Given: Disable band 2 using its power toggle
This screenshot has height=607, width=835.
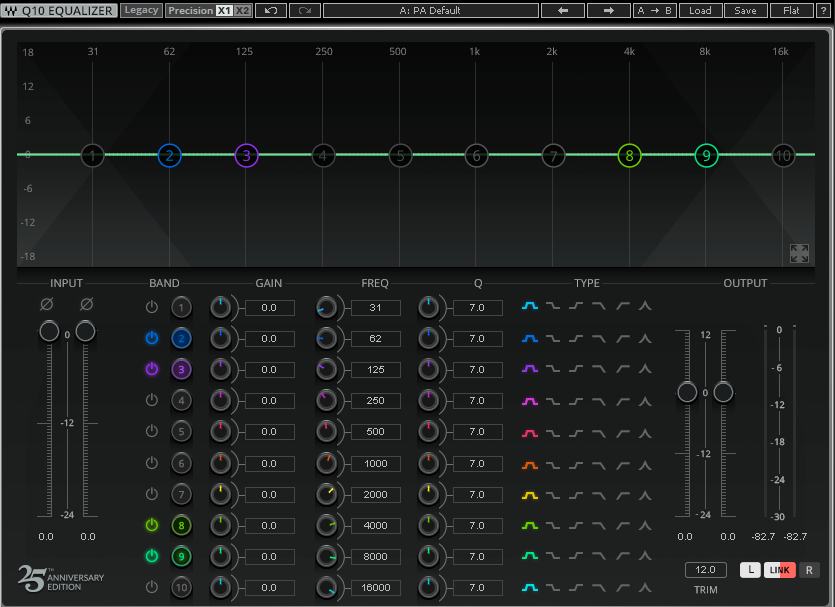Looking at the screenshot, I should tap(151, 338).
